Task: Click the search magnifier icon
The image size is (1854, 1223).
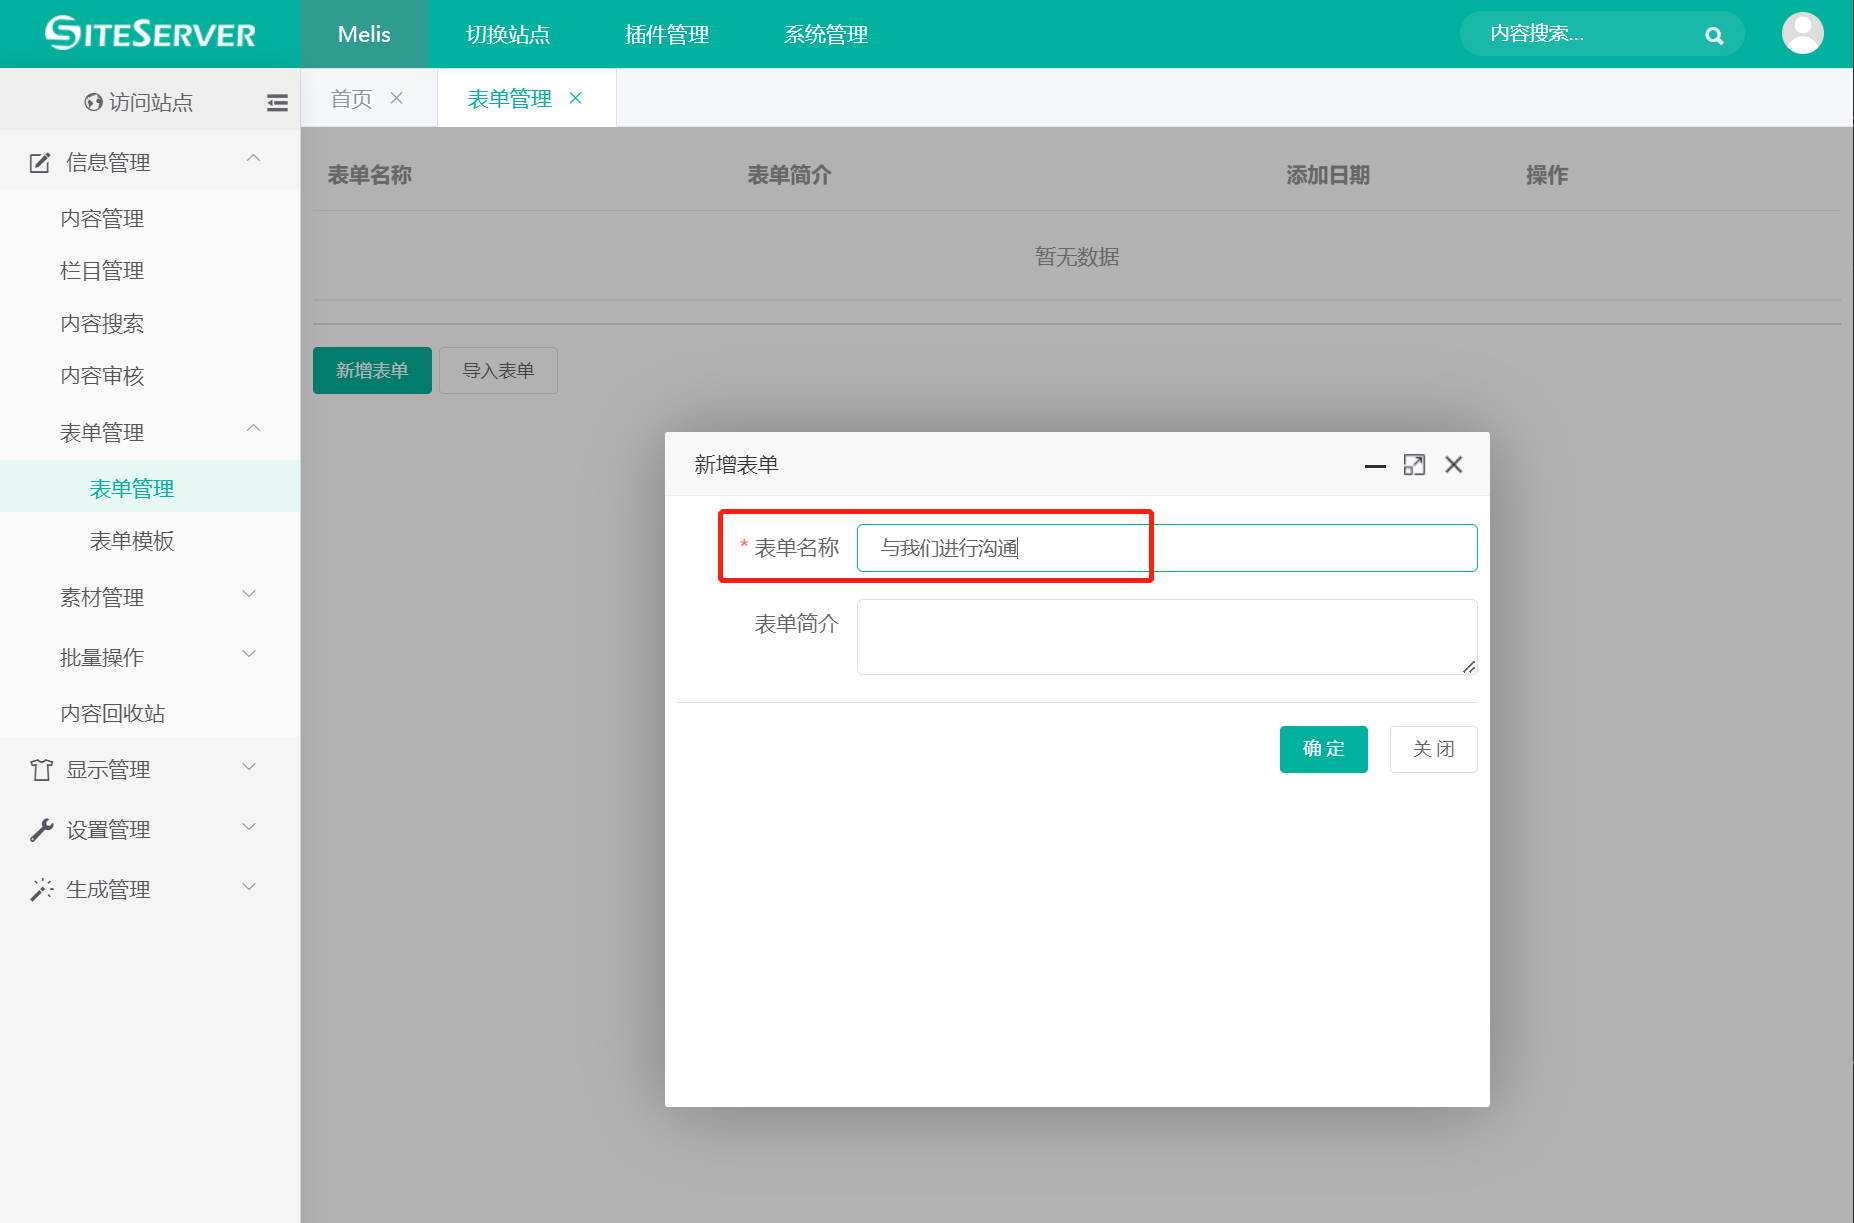Action: coord(1714,36)
